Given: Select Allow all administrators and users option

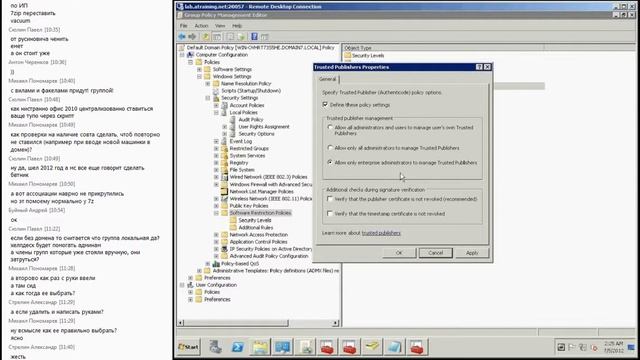Looking at the screenshot, I should (330, 127).
